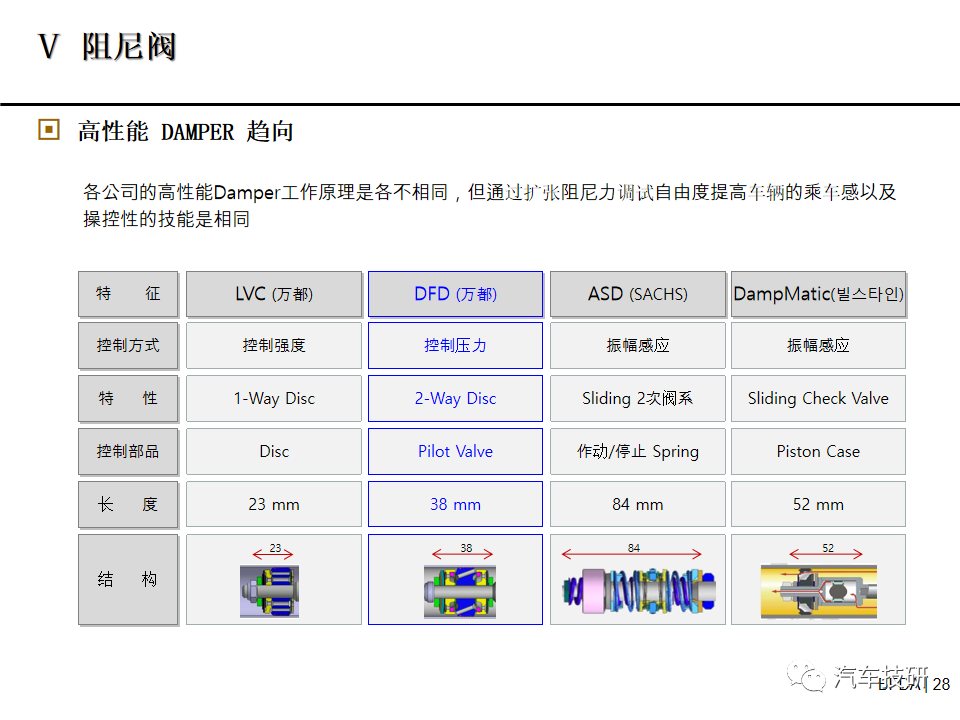
Task: Select the 长度 row header cell
Action: point(128,504)
